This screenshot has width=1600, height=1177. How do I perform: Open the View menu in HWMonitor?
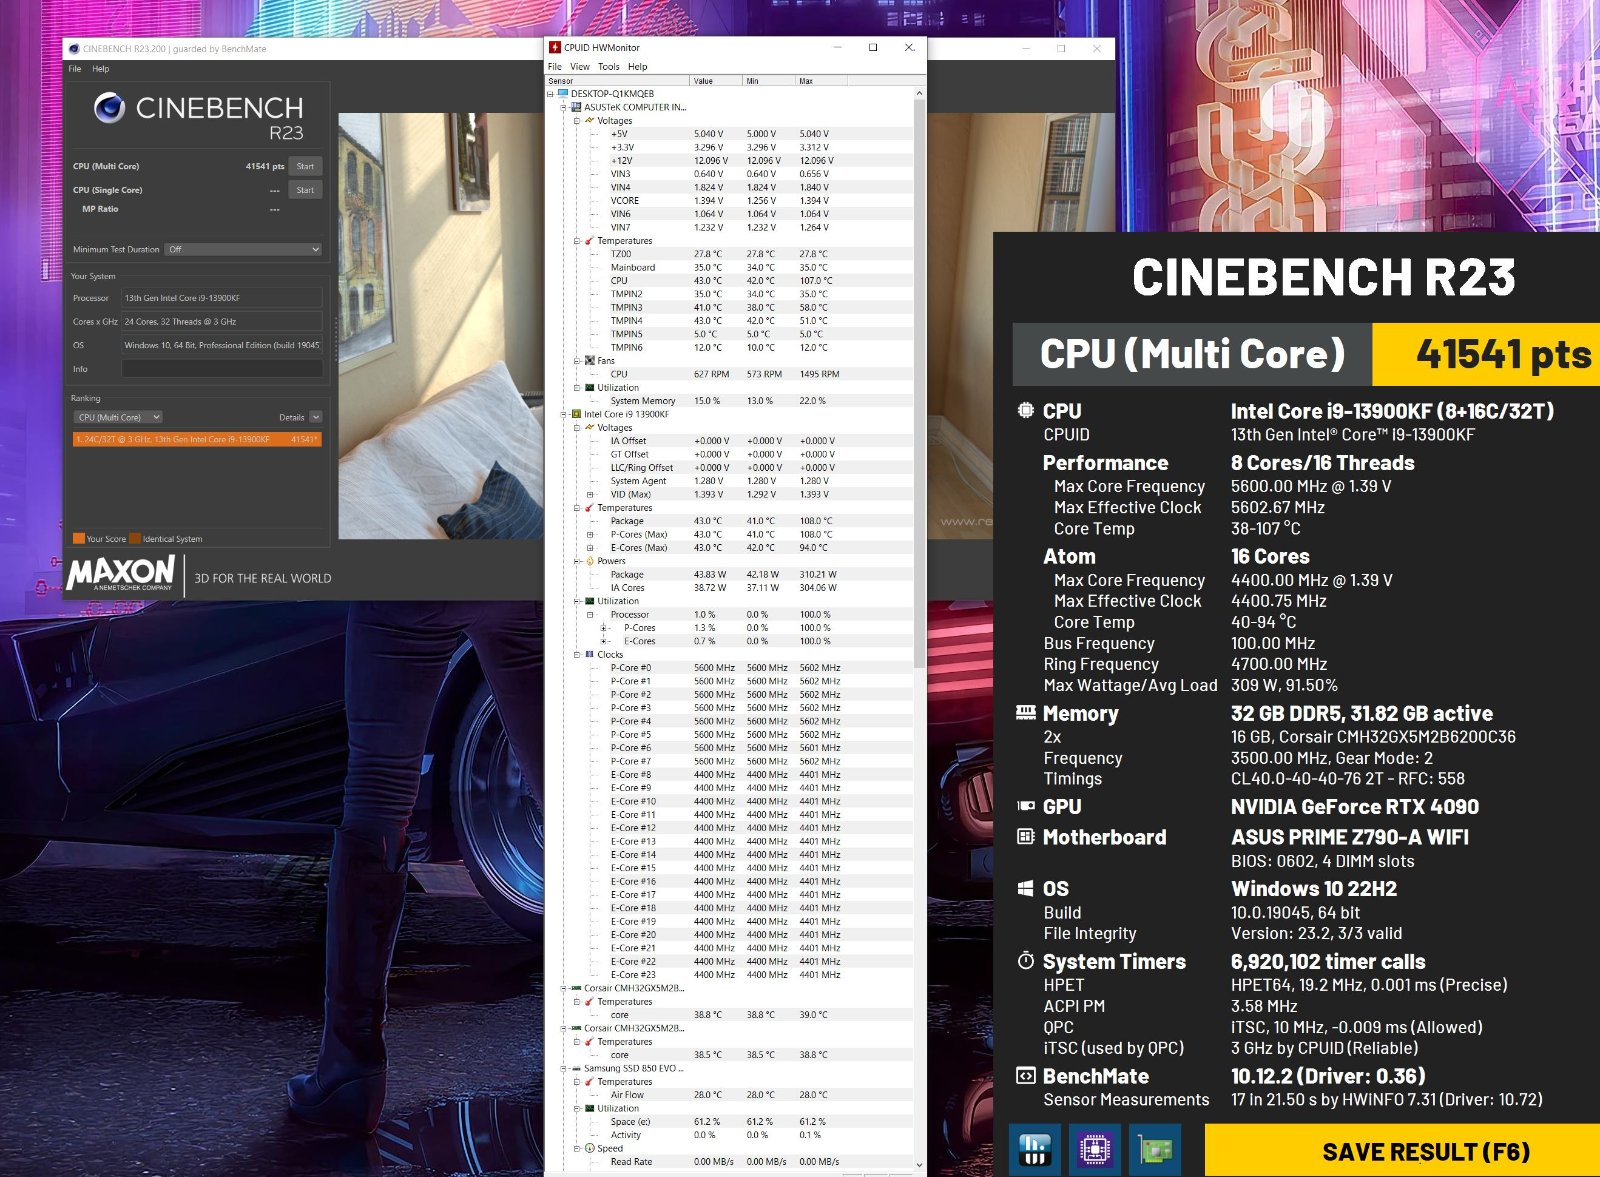(x=580, y=67)
